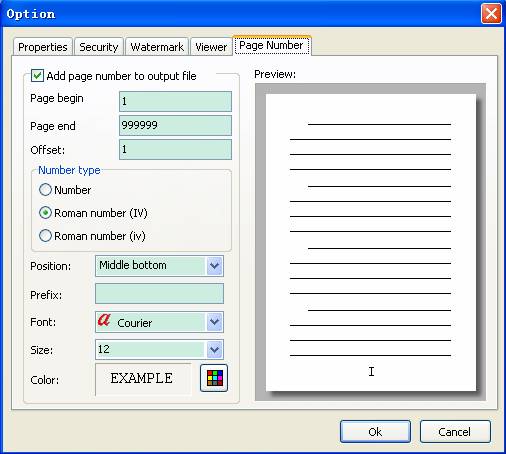Open the Security tab
The image size is (506, 454).
[x=99, y=47]
